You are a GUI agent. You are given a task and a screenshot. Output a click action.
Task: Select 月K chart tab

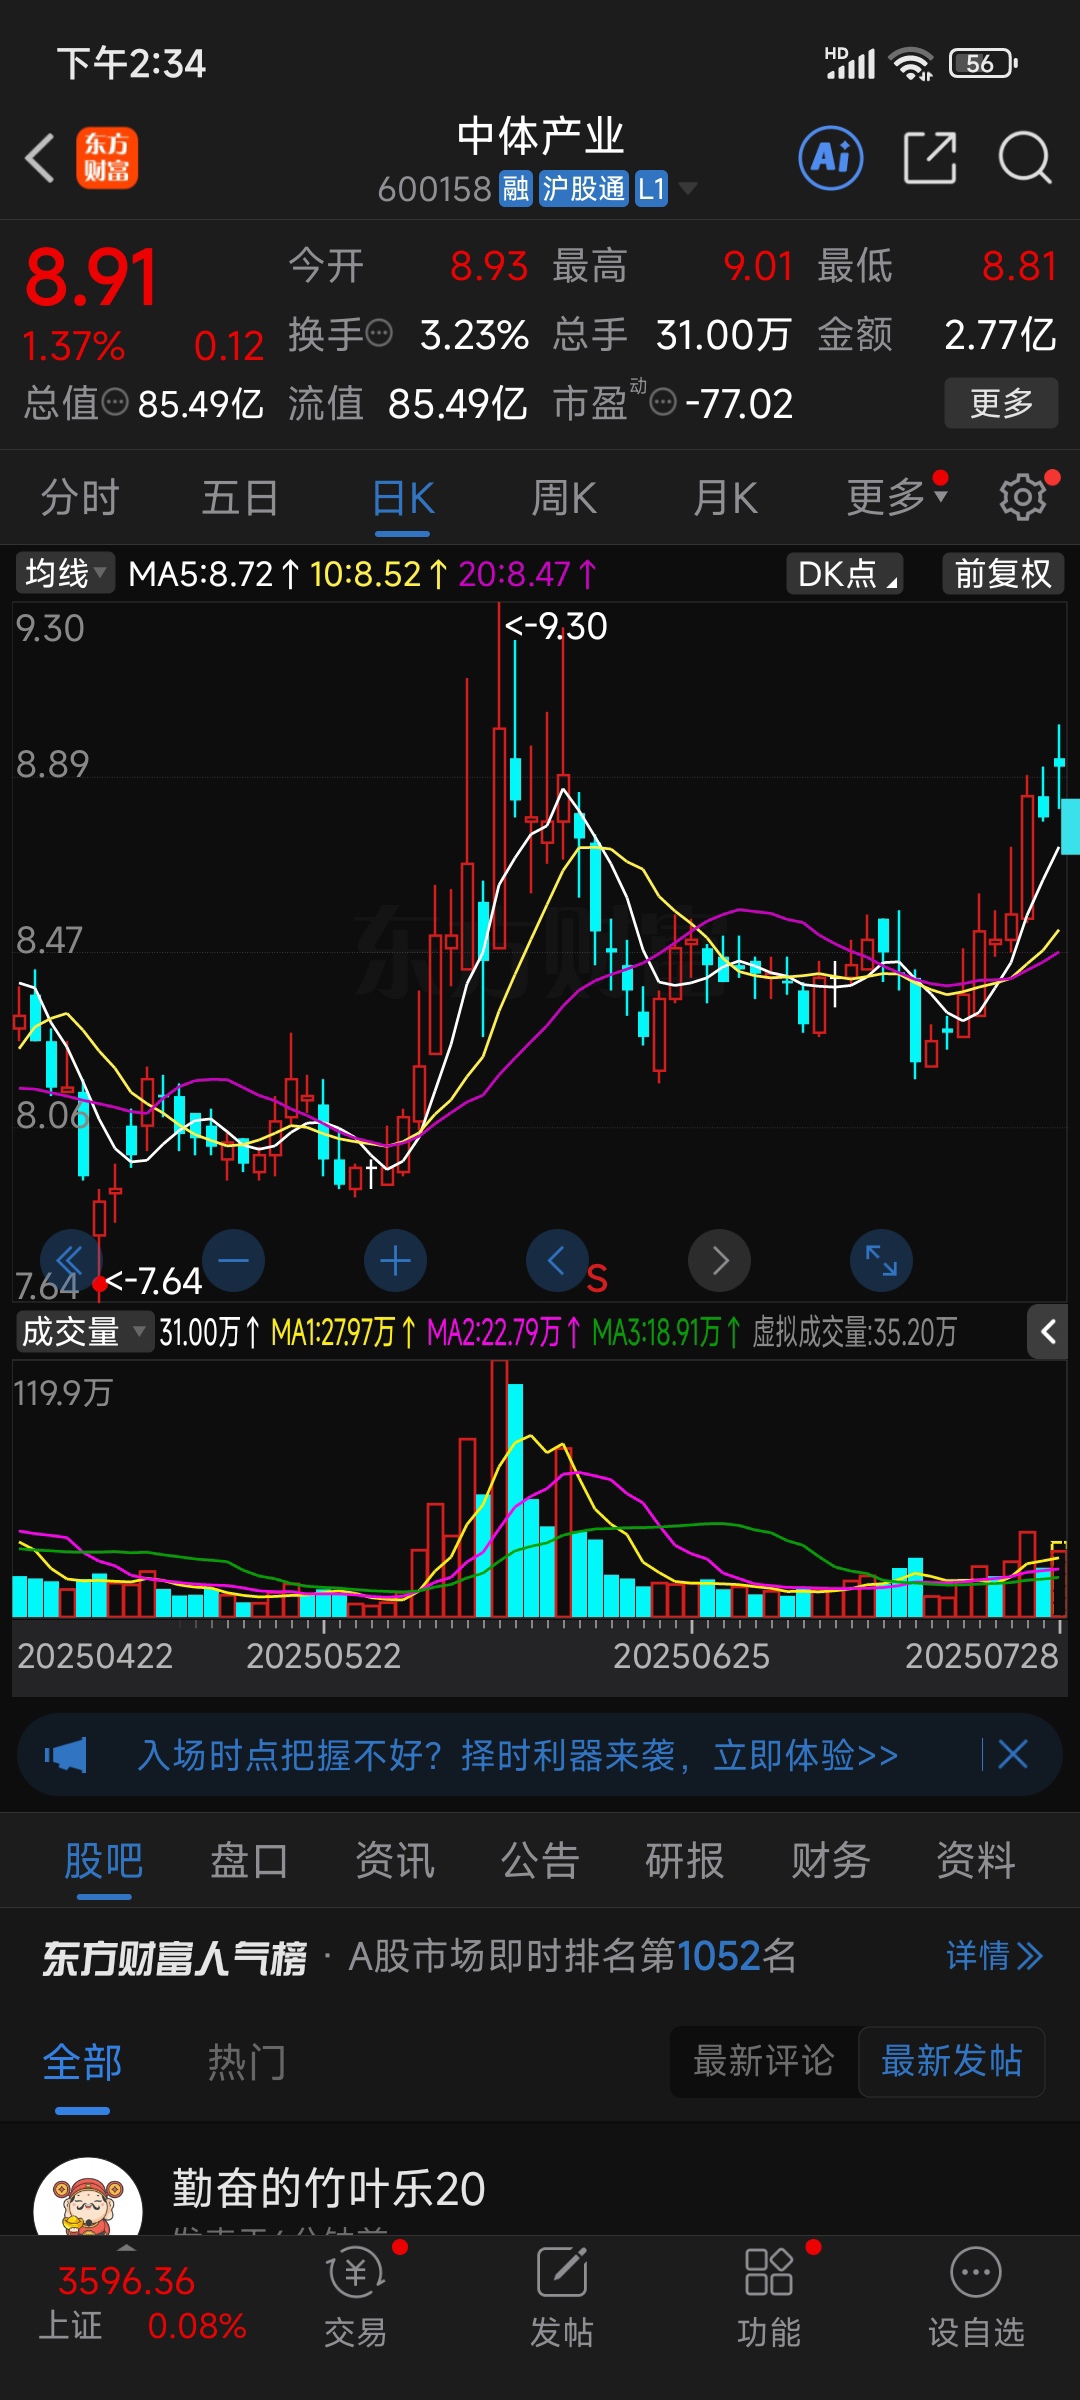726,497
